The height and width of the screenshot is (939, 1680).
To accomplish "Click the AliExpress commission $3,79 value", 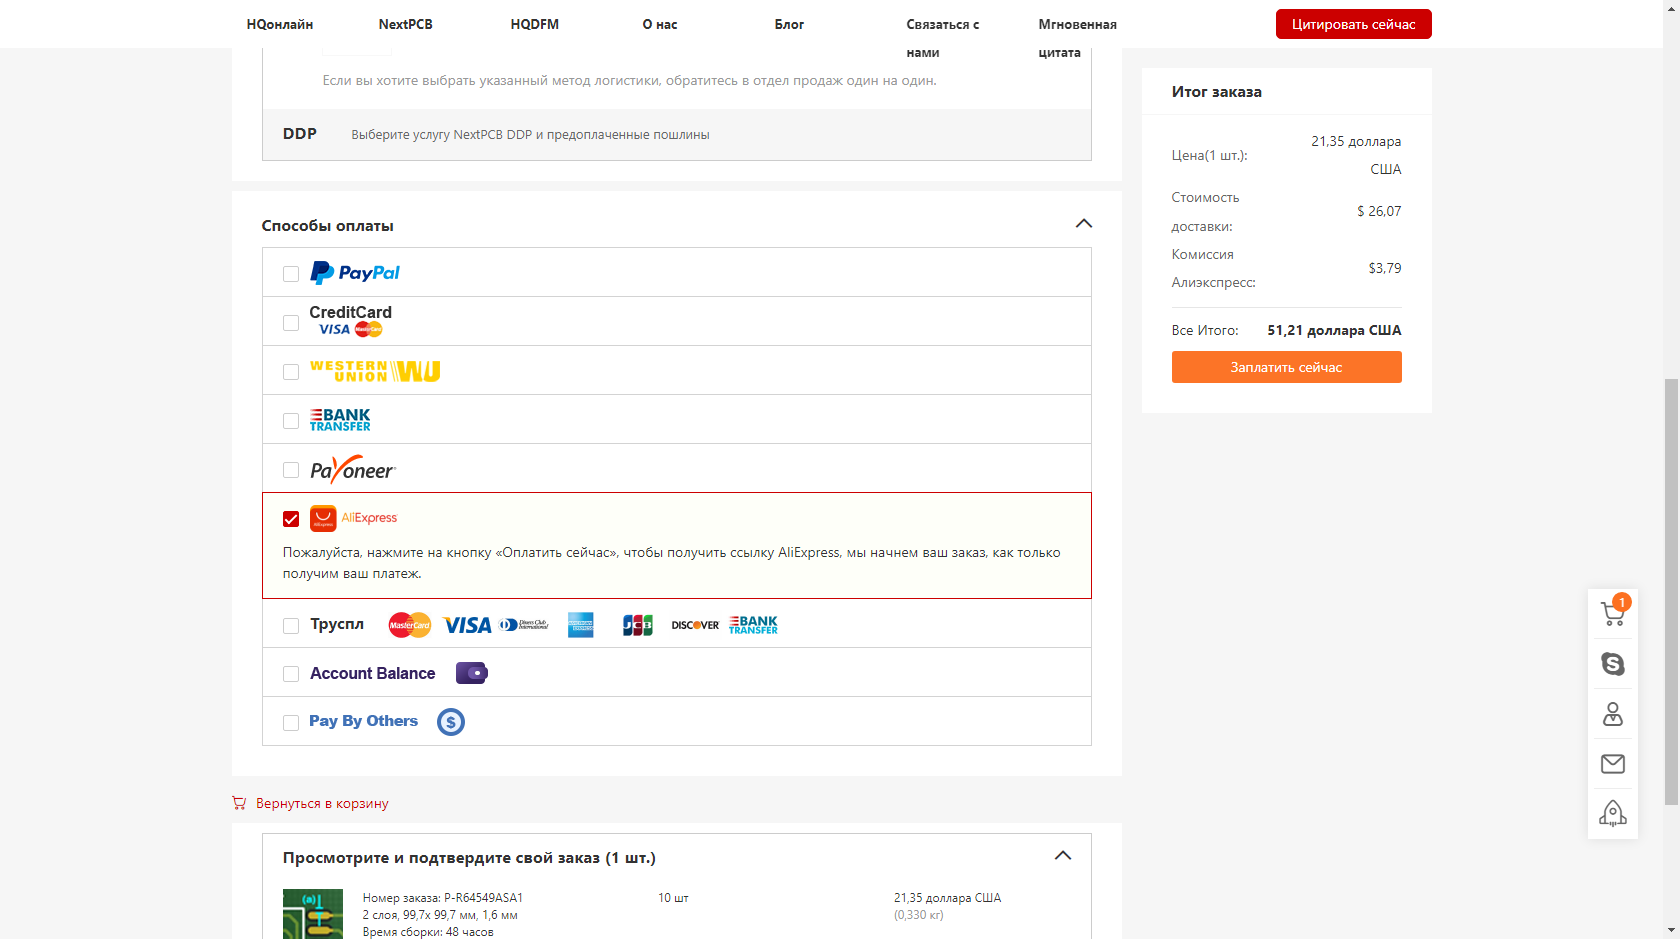I will click(x=1385, y=268).
